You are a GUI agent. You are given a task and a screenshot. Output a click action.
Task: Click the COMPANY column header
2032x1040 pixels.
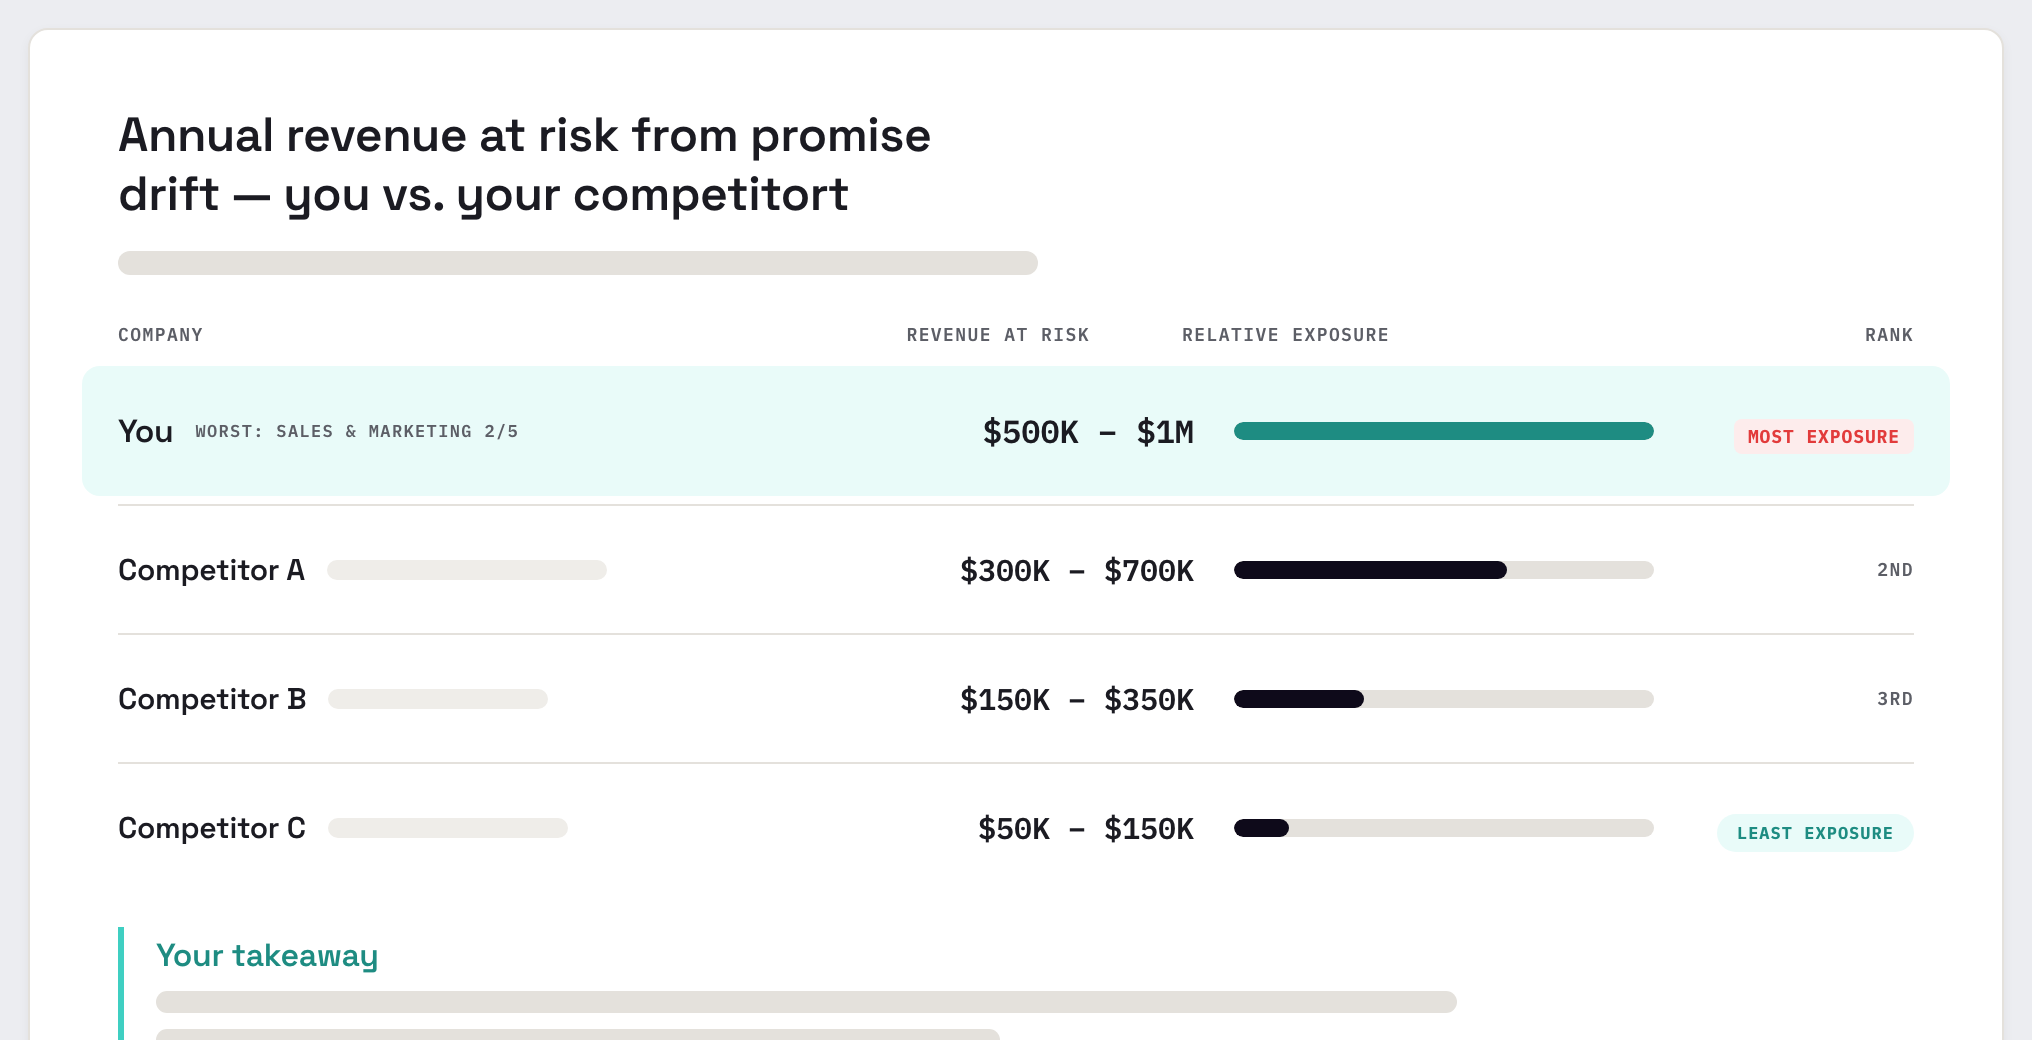pyautogui.click(x=160, y=335)
